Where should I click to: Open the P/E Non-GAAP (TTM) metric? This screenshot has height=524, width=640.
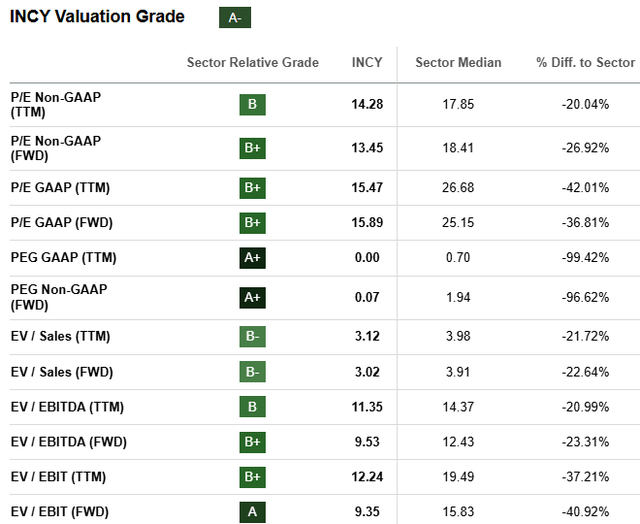pyautogui.click(x=56, y=104)
